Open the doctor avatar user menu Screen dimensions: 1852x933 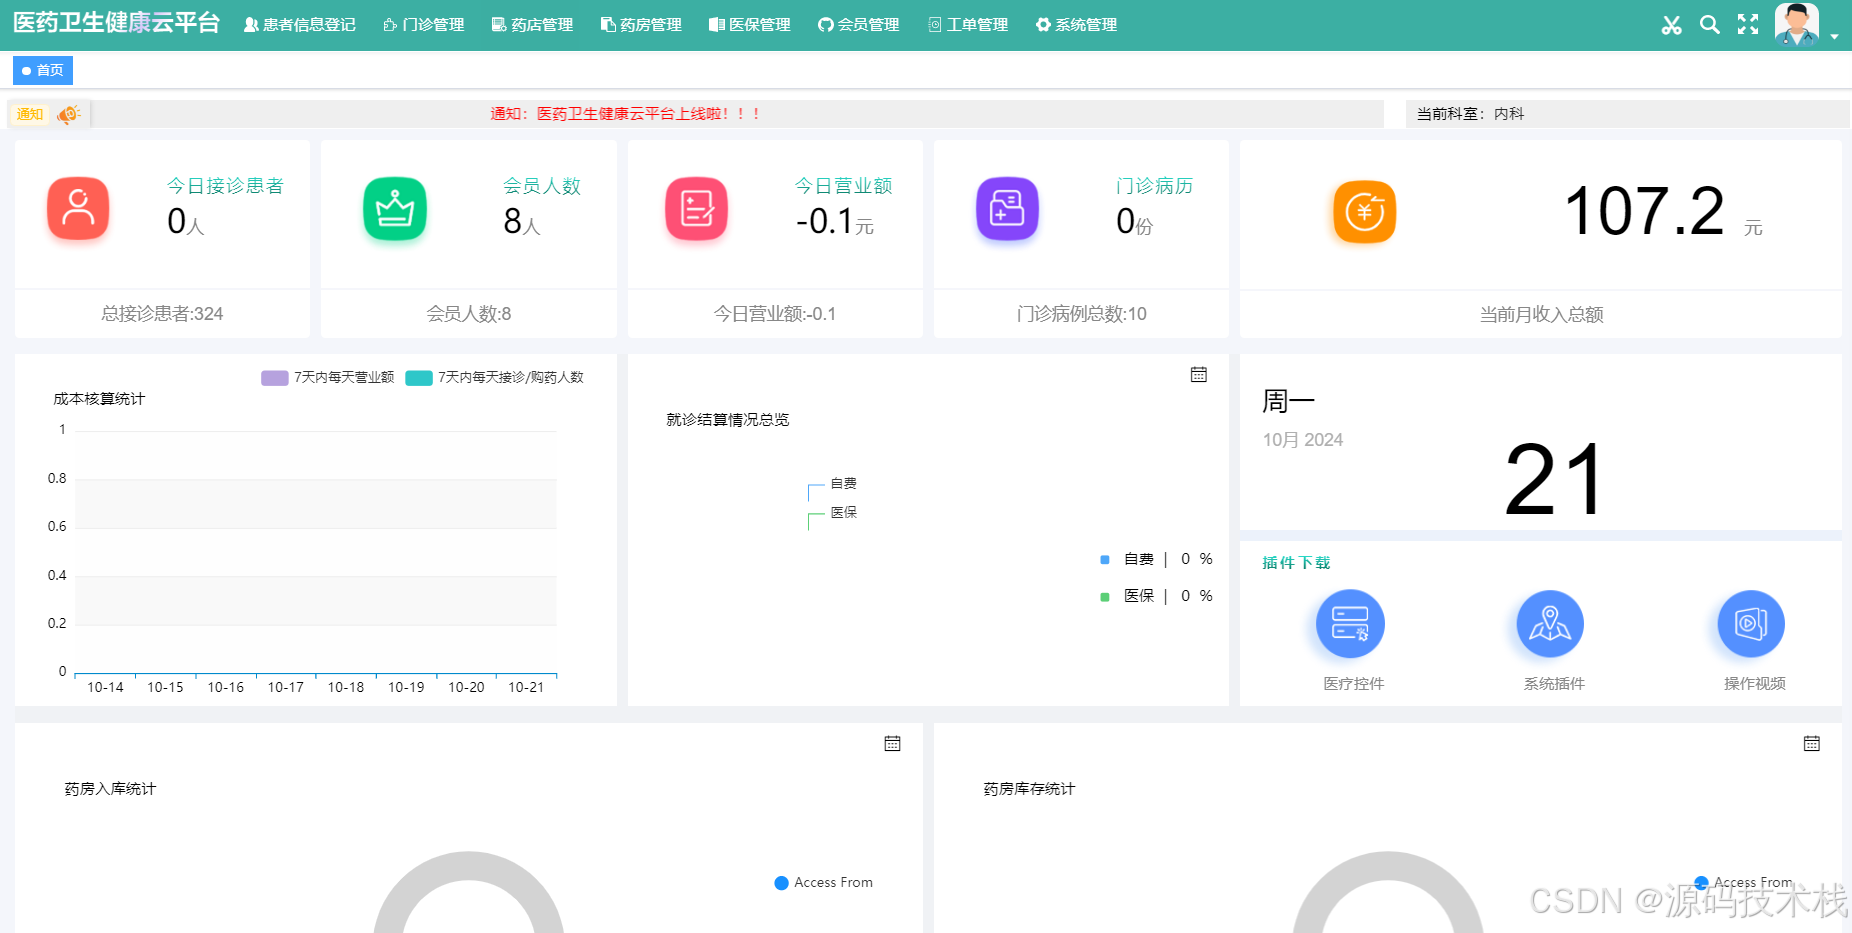click(1797, 25)
